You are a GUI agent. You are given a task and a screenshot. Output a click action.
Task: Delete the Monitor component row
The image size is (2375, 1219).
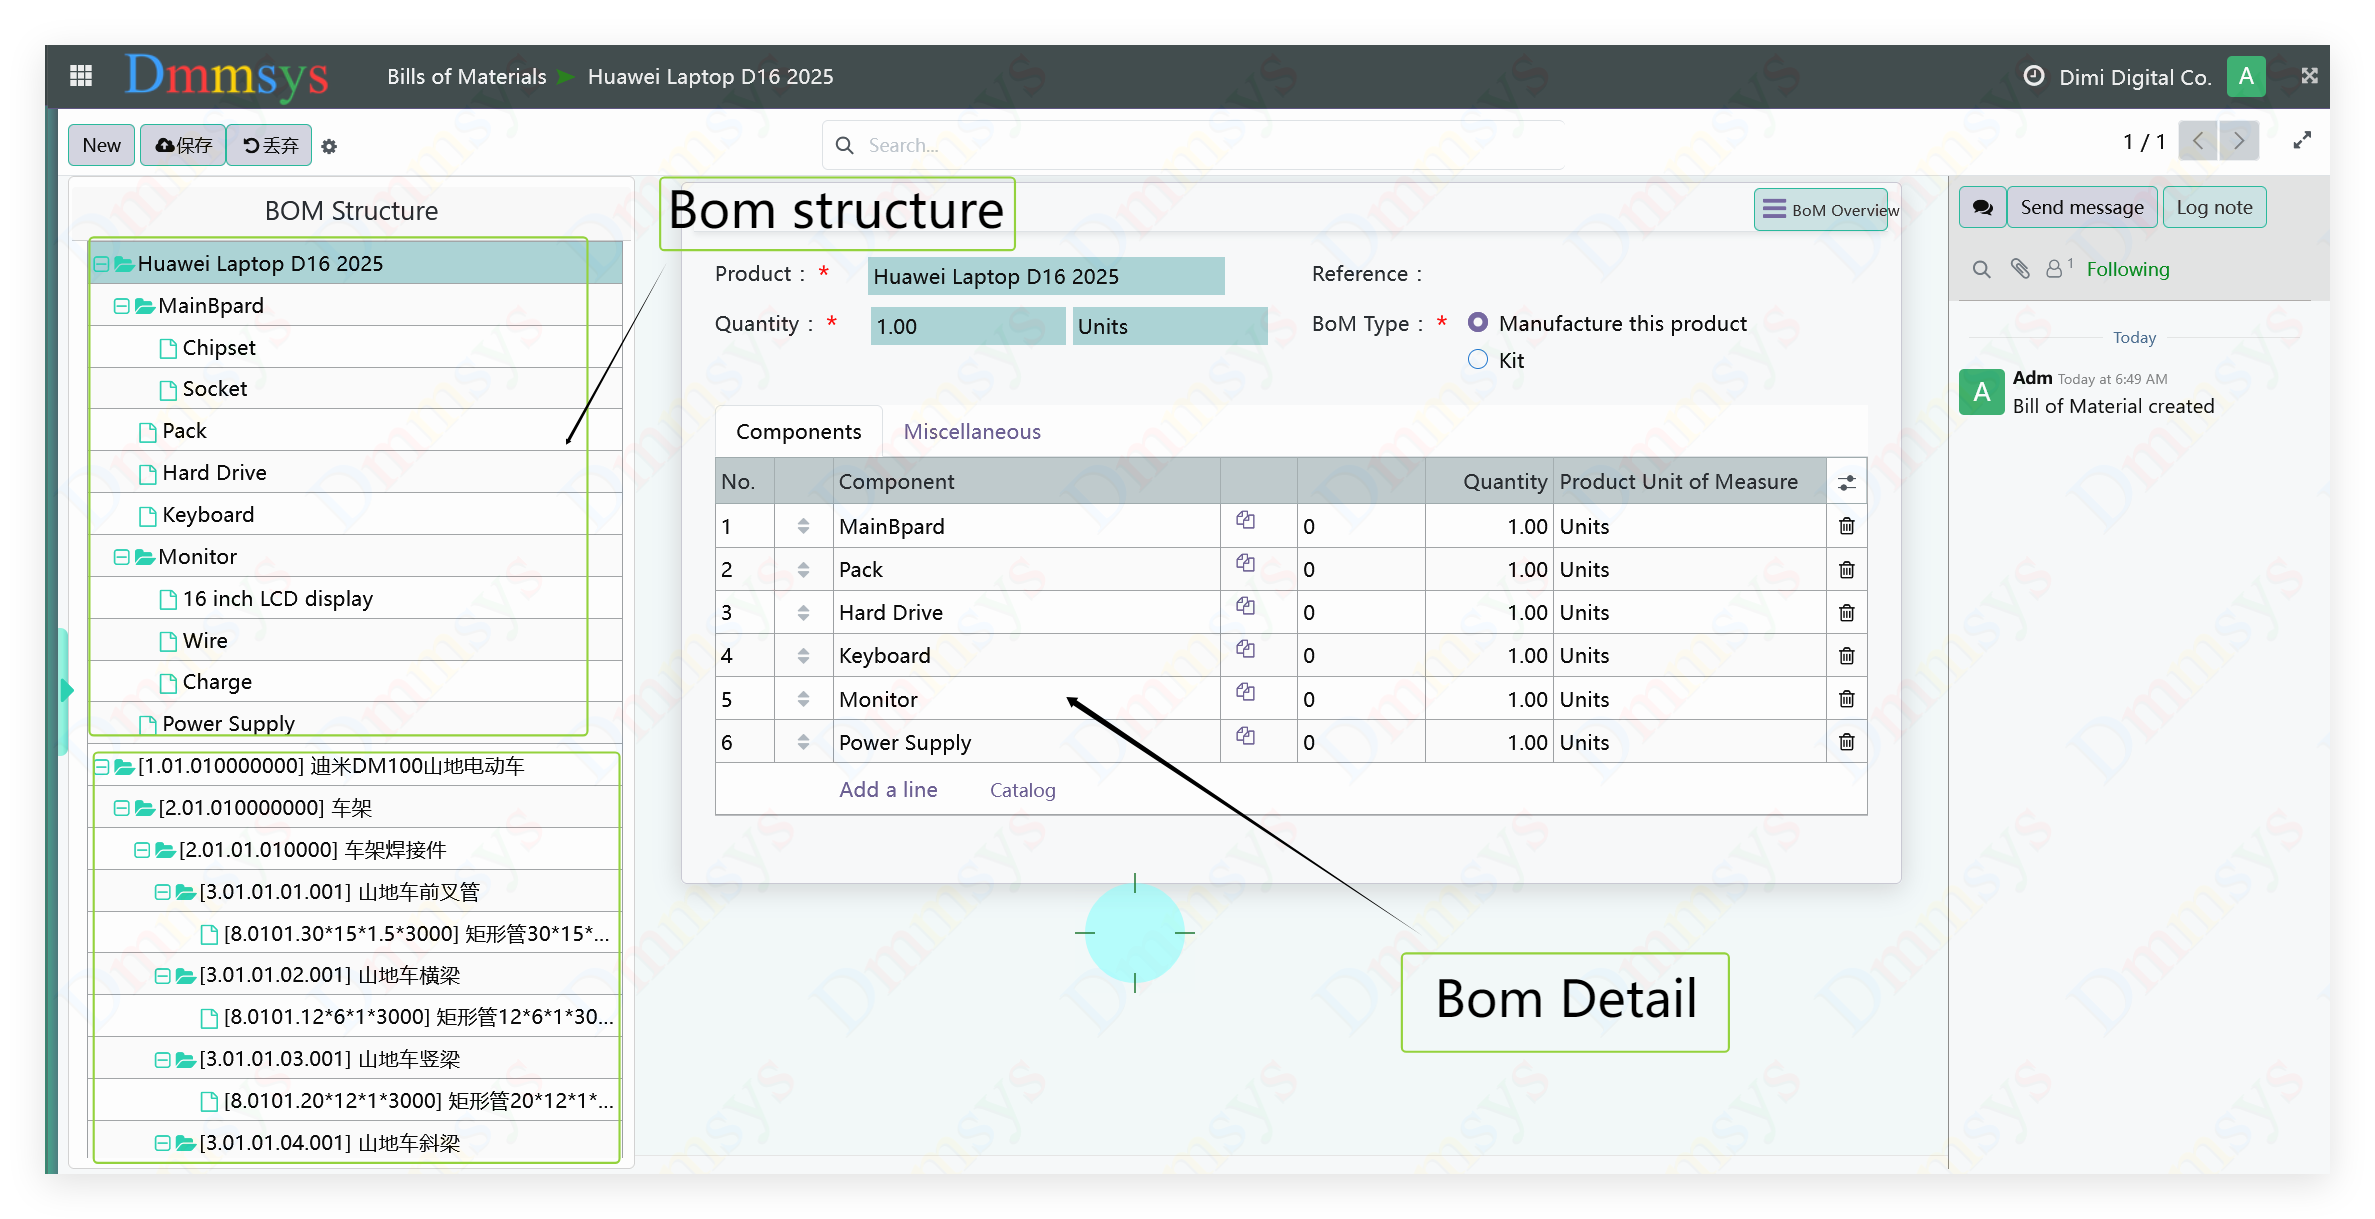click(1847, 699)
